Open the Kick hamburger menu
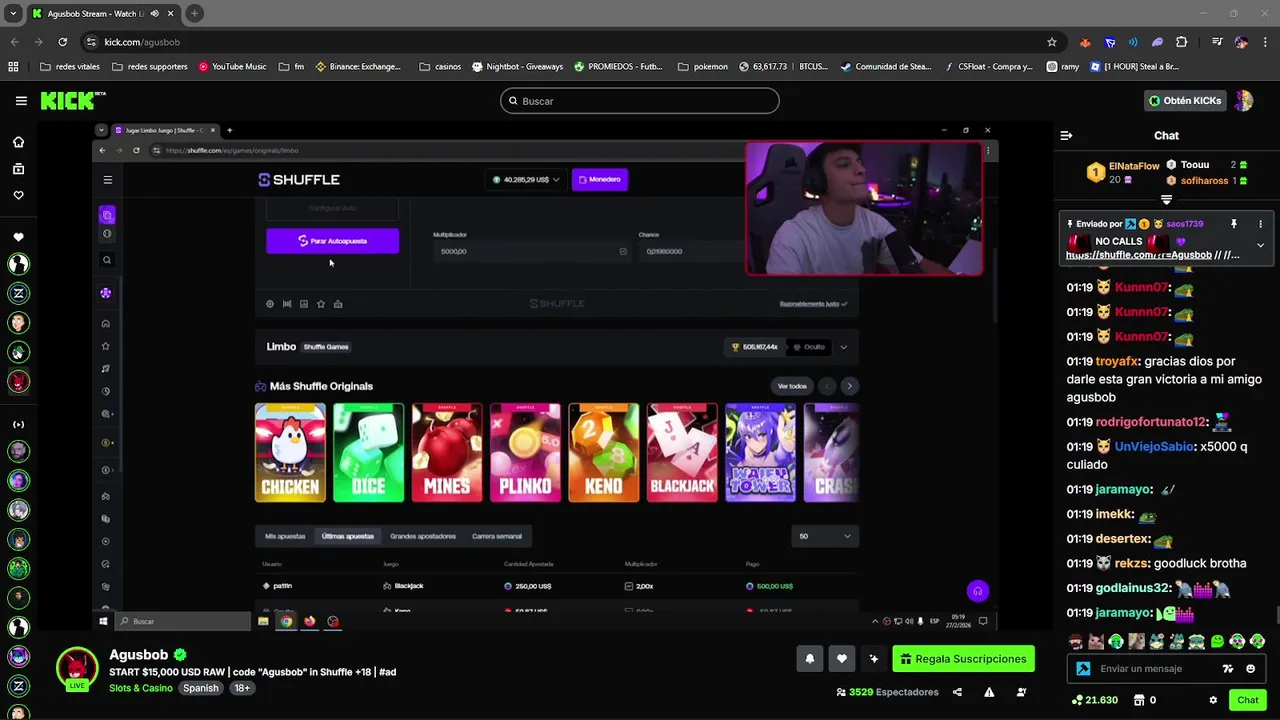This screenshot has width=1280, height=720. coord(21,101)
